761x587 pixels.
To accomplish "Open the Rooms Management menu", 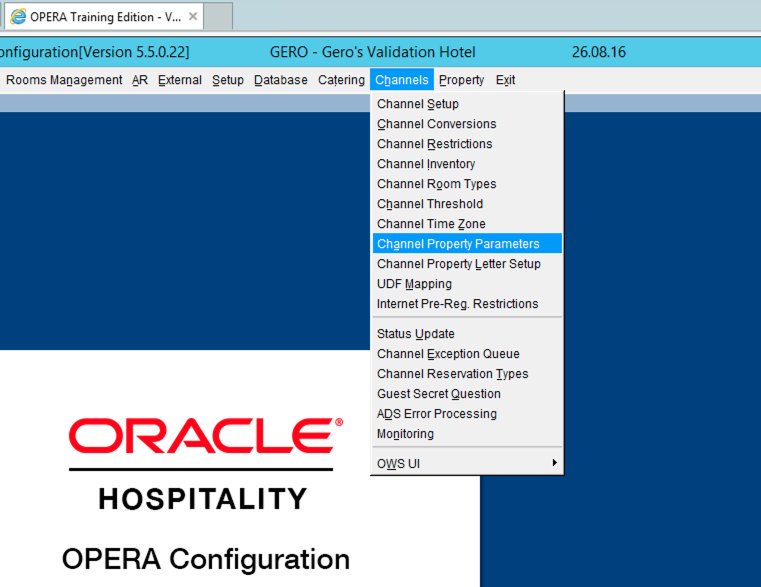I will [64, 80].
